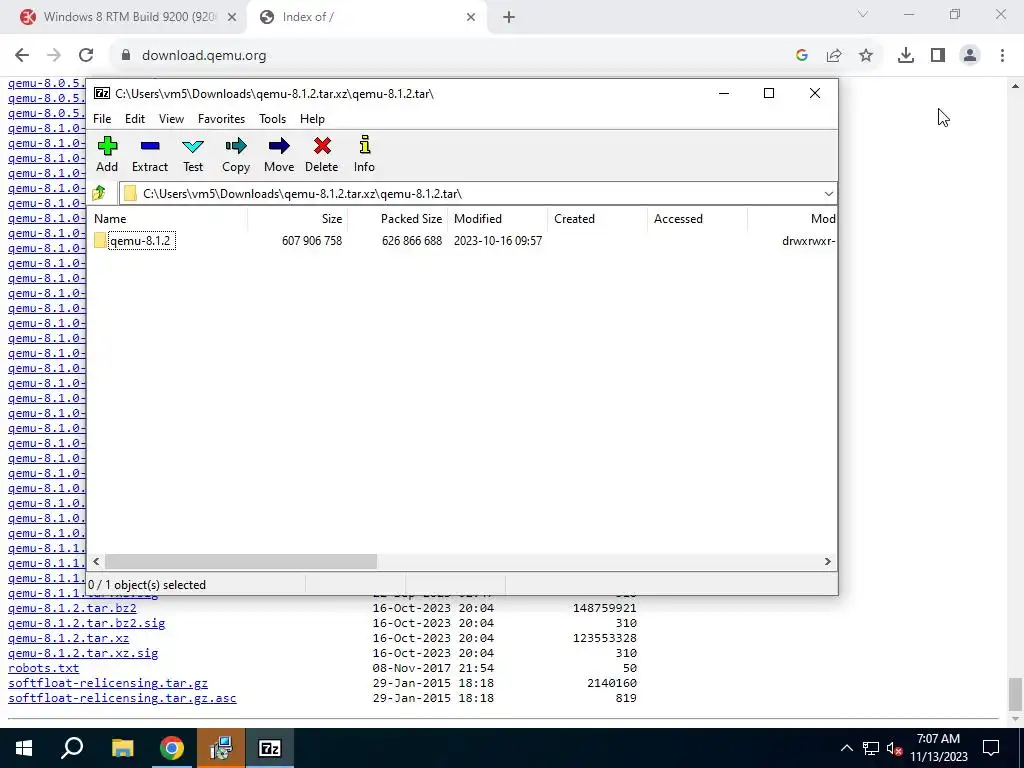The height and width of the screenshot is (768, 1024).
Task: Open the Tools menu
Action: click(272, 119)
